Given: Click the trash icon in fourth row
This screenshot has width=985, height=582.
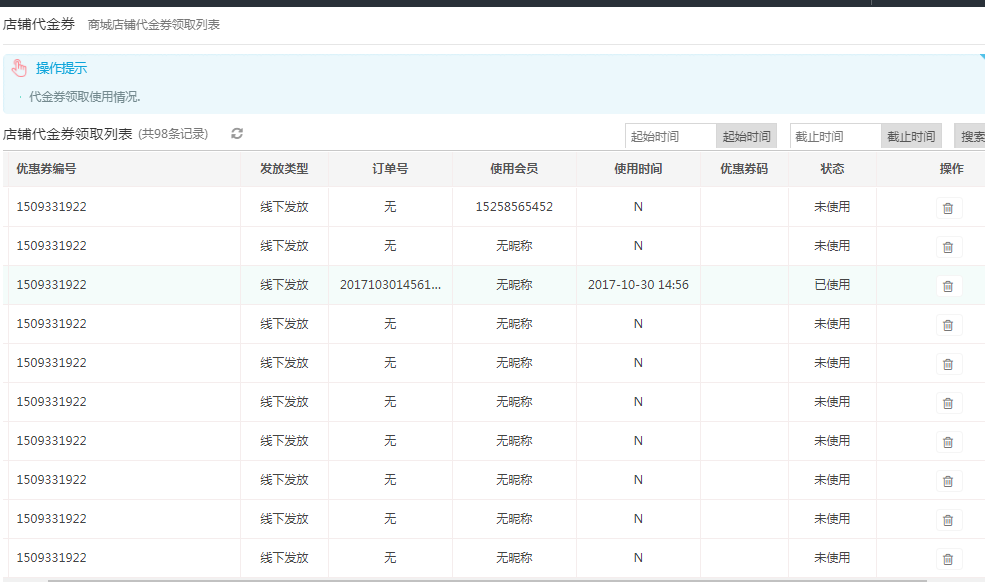Looking at the screenshot, I should click(948, 325).
